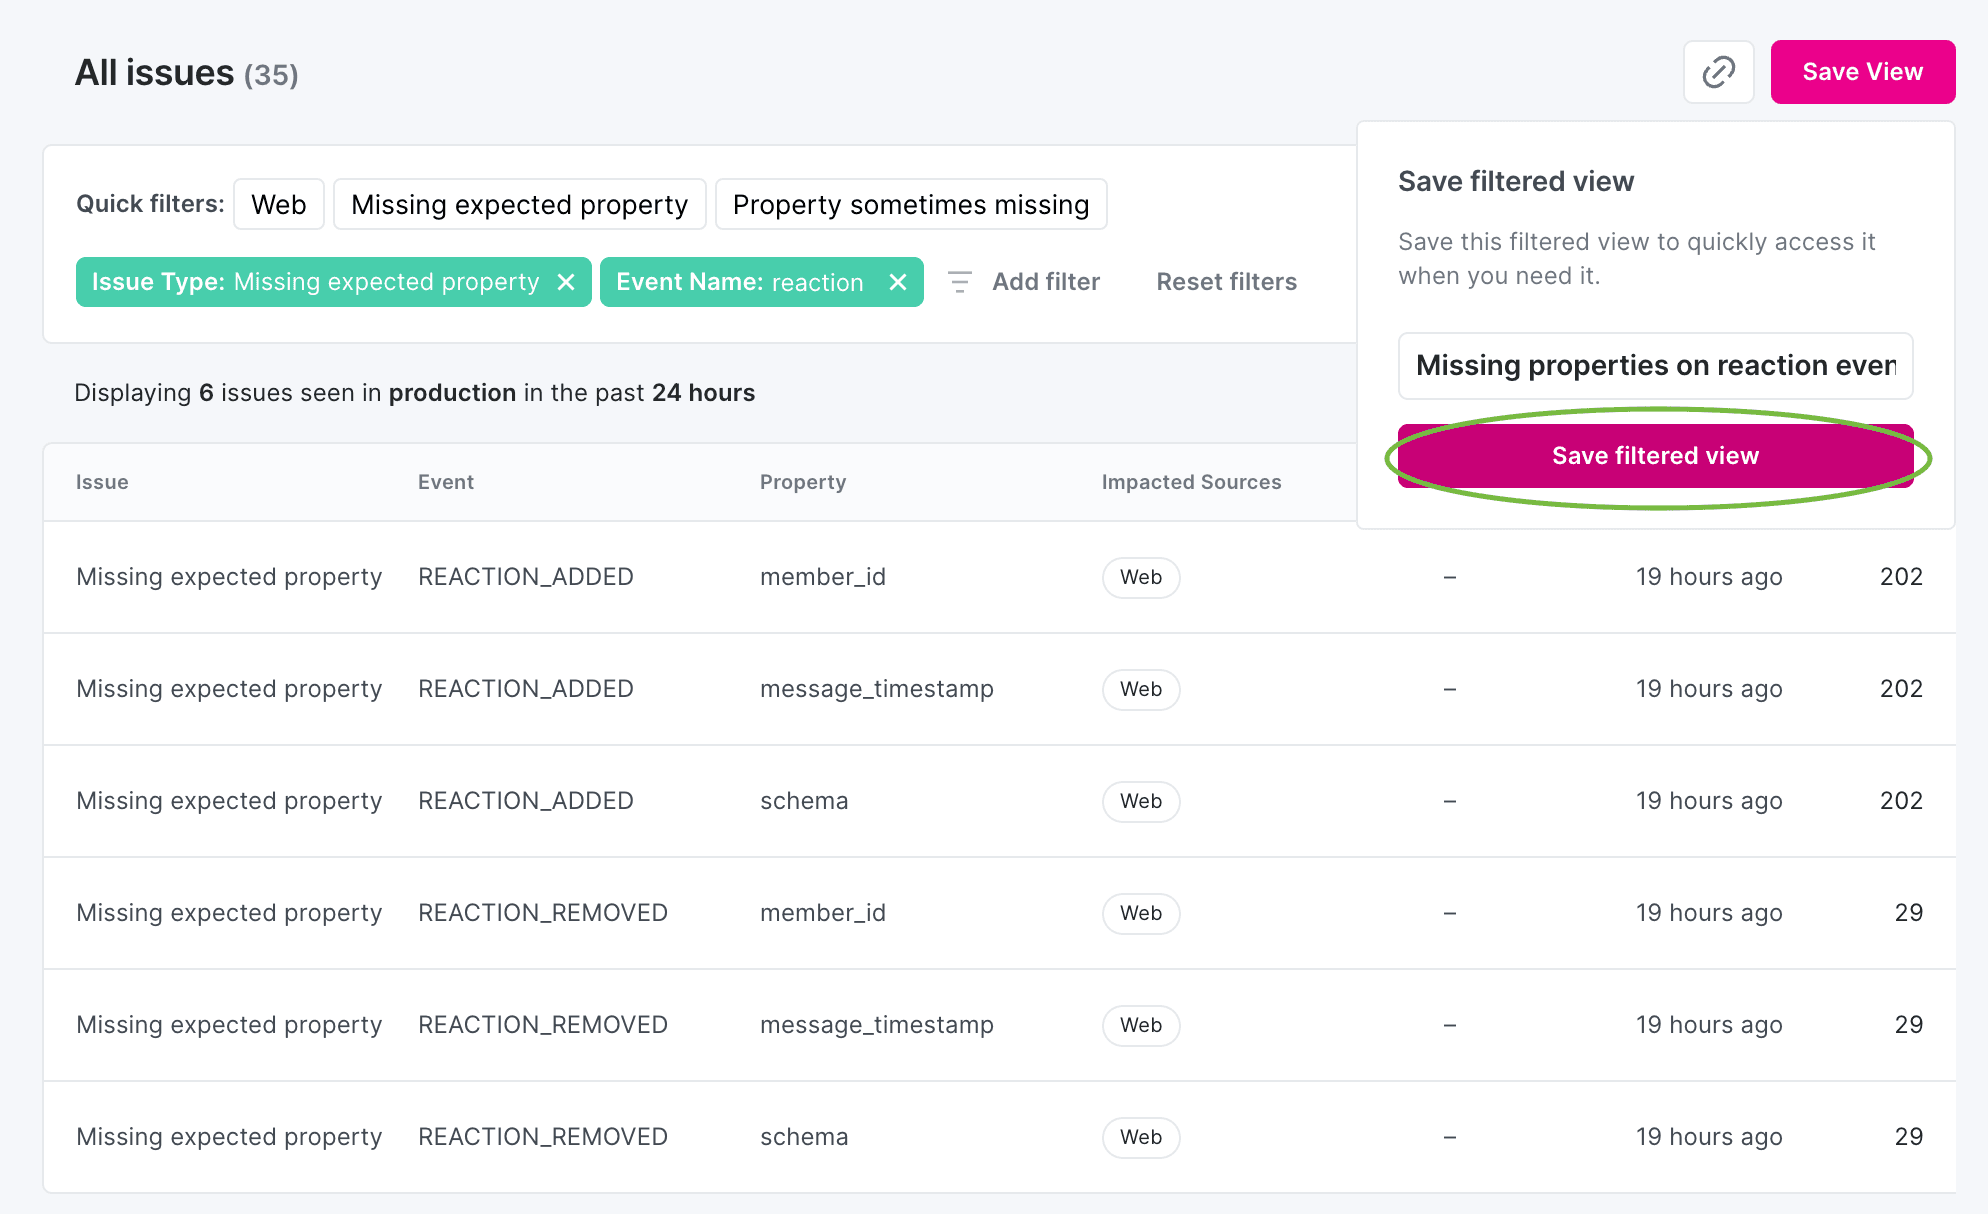This screenshot has width=1988, height=1214.
Task: Expand Add filter options
Action: click(1045, 281)
